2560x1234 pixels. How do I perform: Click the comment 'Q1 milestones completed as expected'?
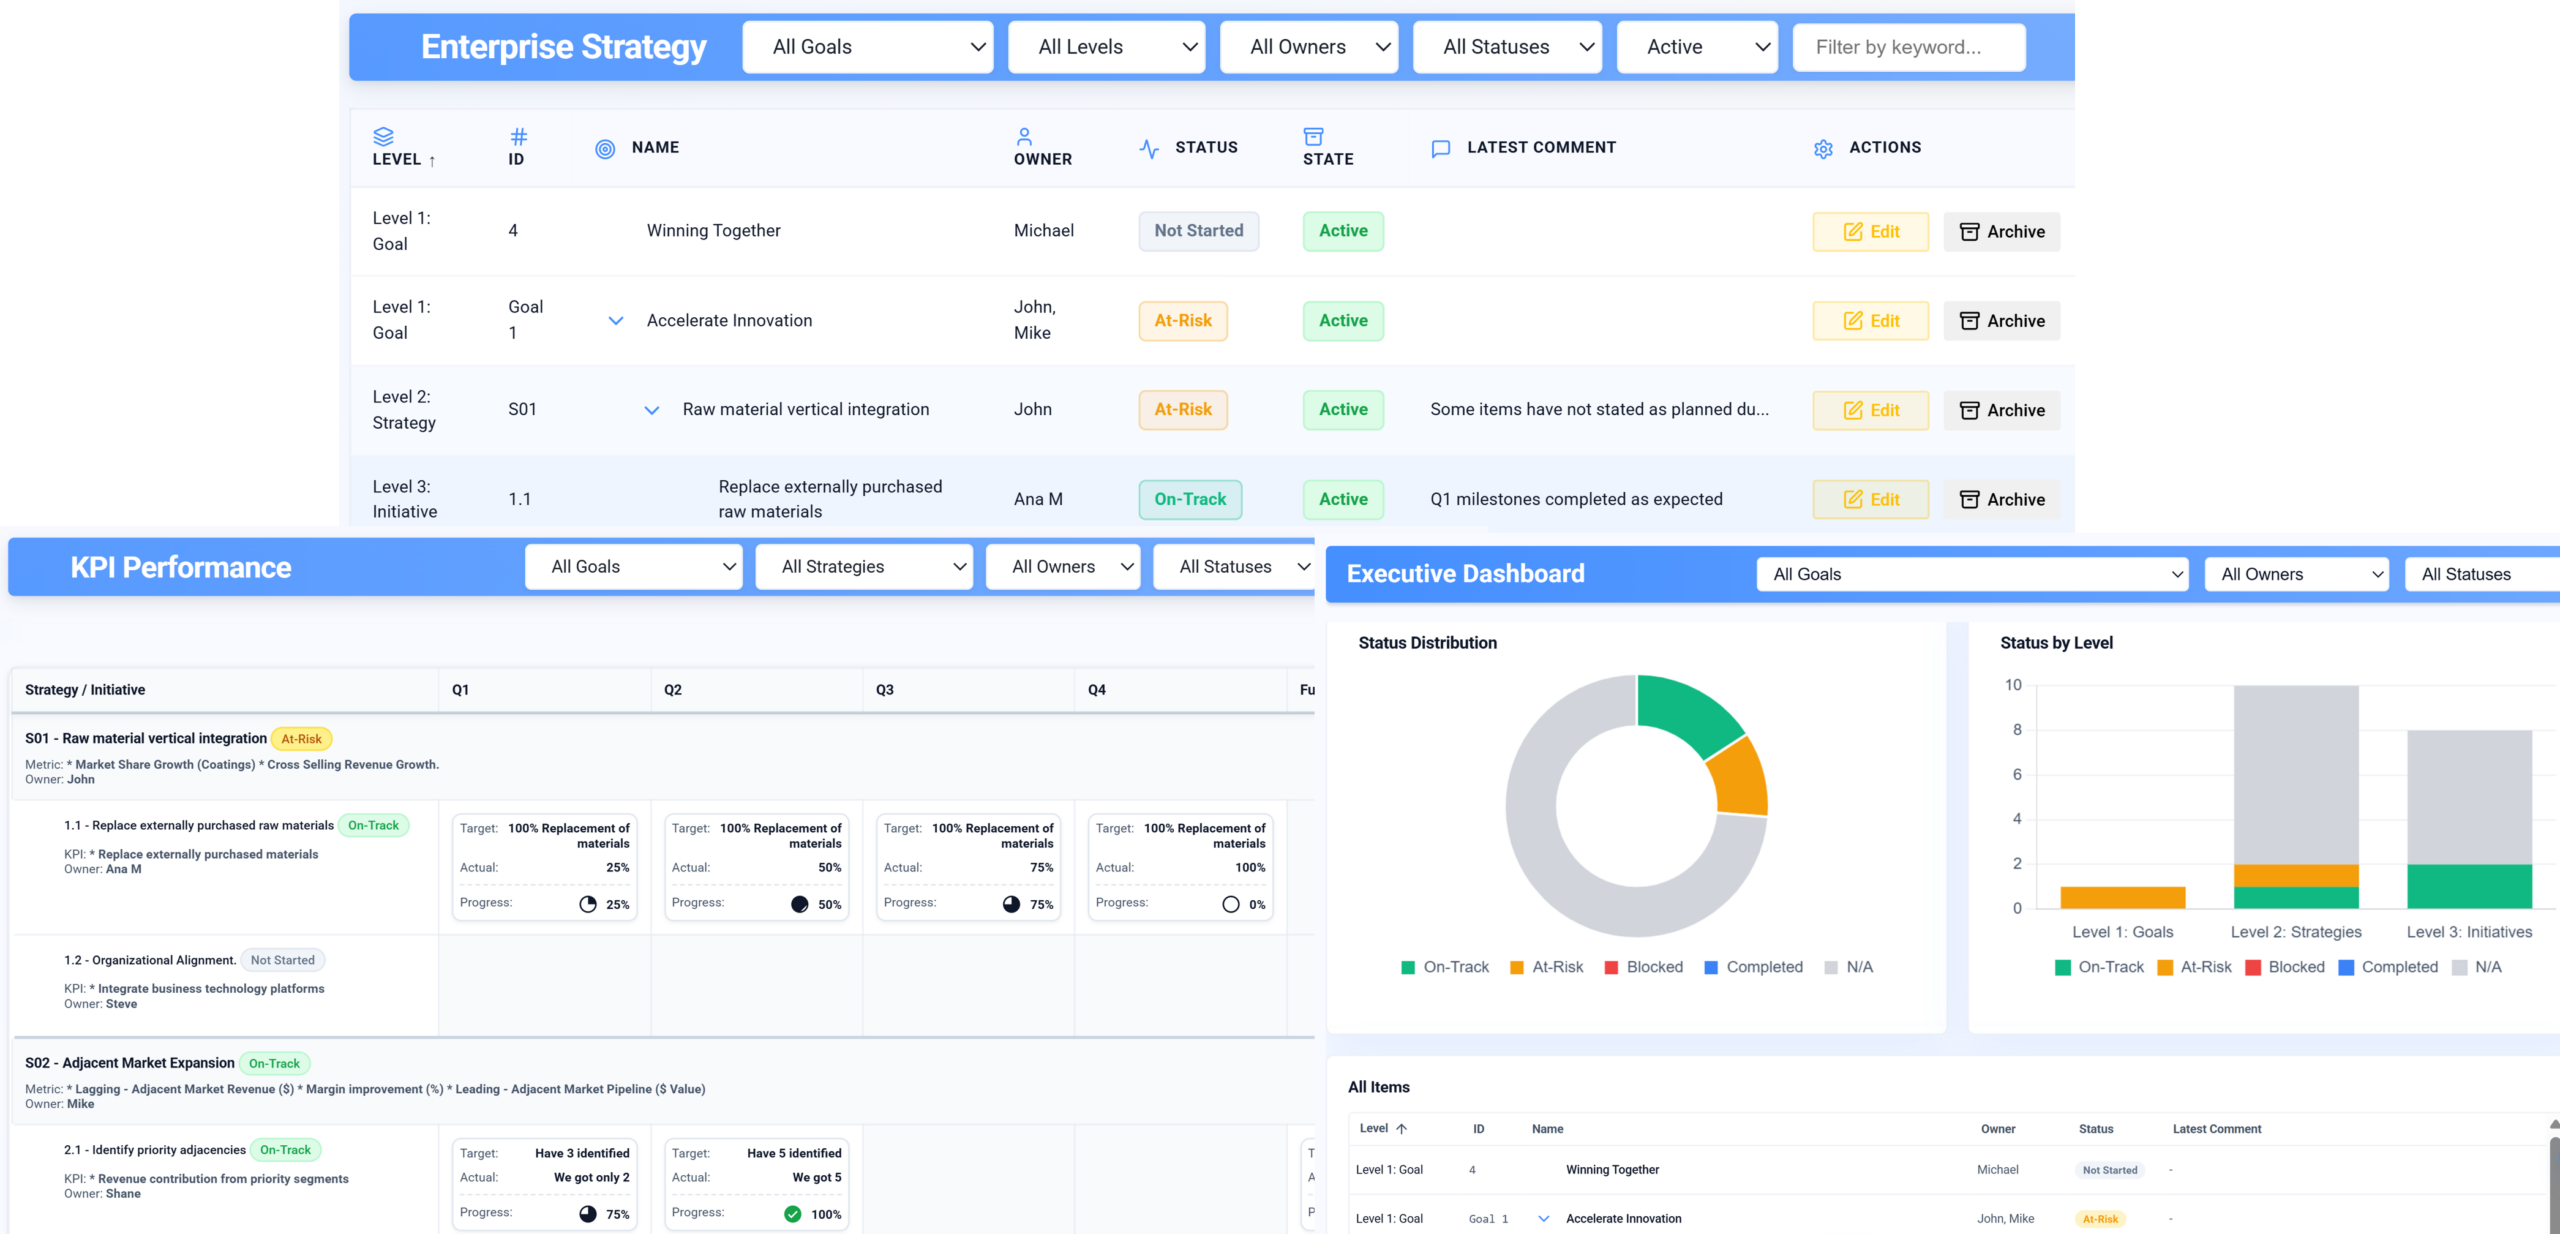pos(1576,499)
